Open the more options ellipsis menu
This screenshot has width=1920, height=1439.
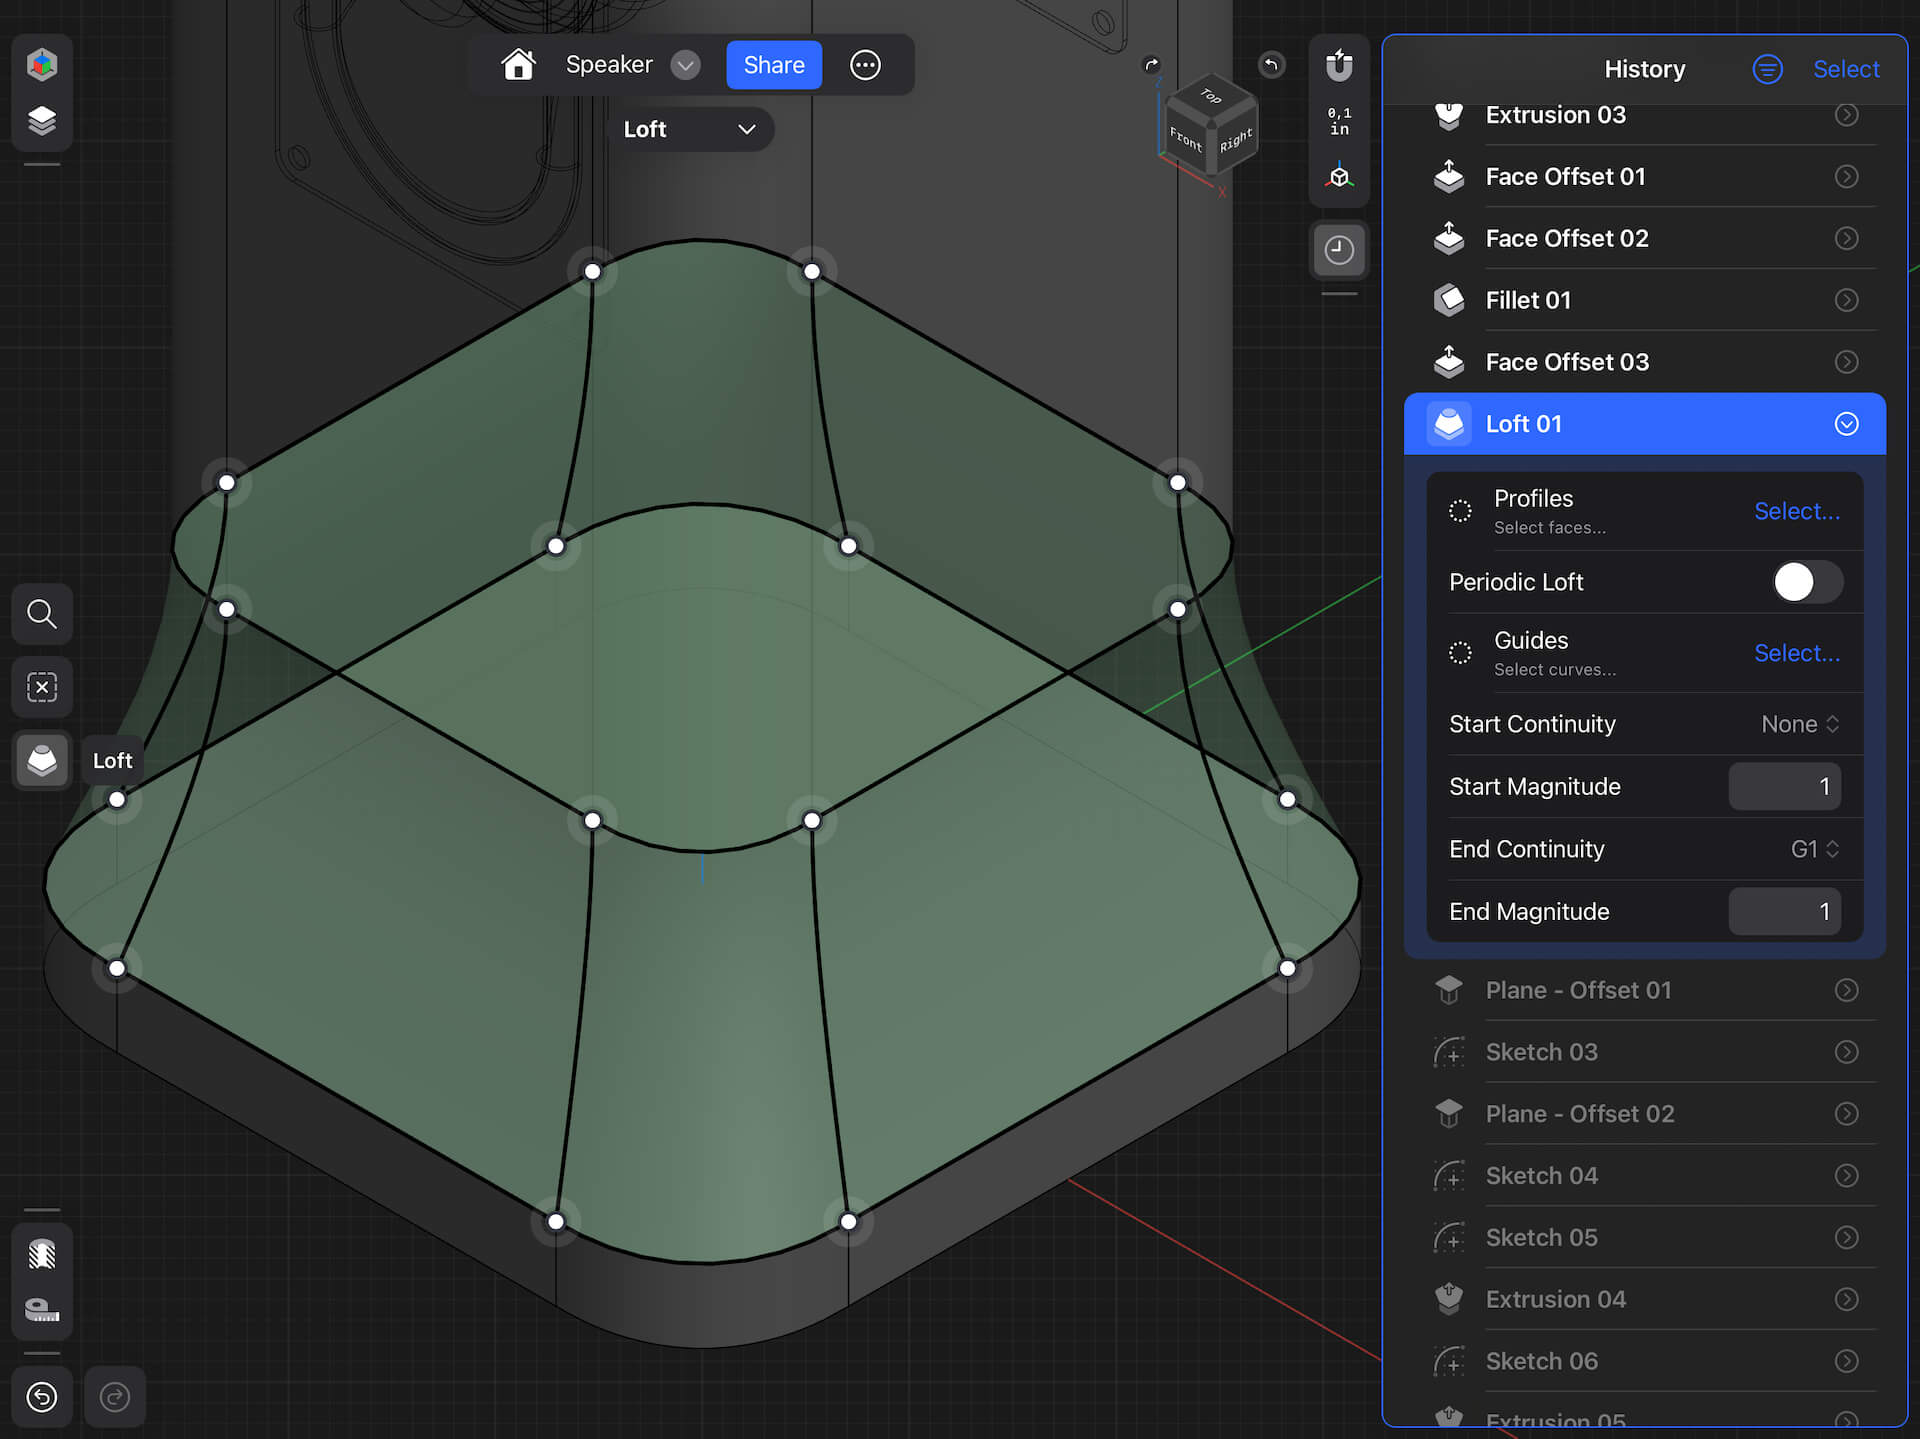[x=865, y=65]
